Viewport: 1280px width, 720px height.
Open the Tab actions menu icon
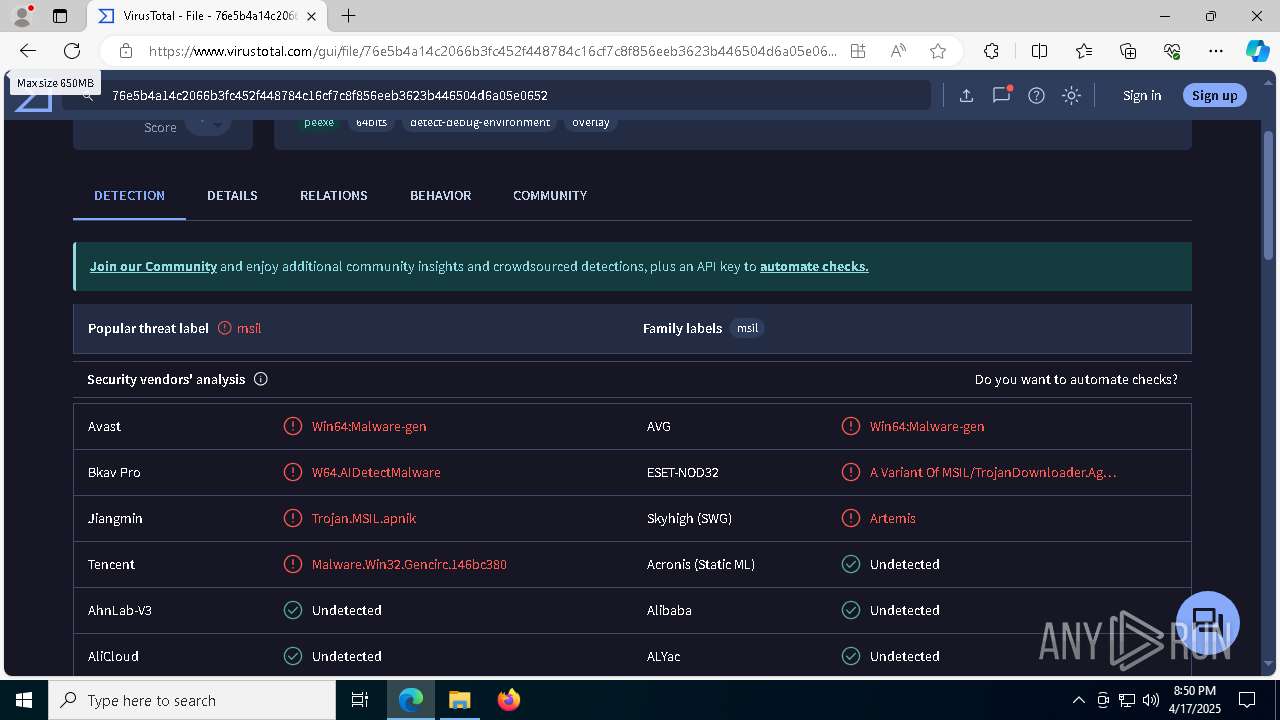[60, 16]
